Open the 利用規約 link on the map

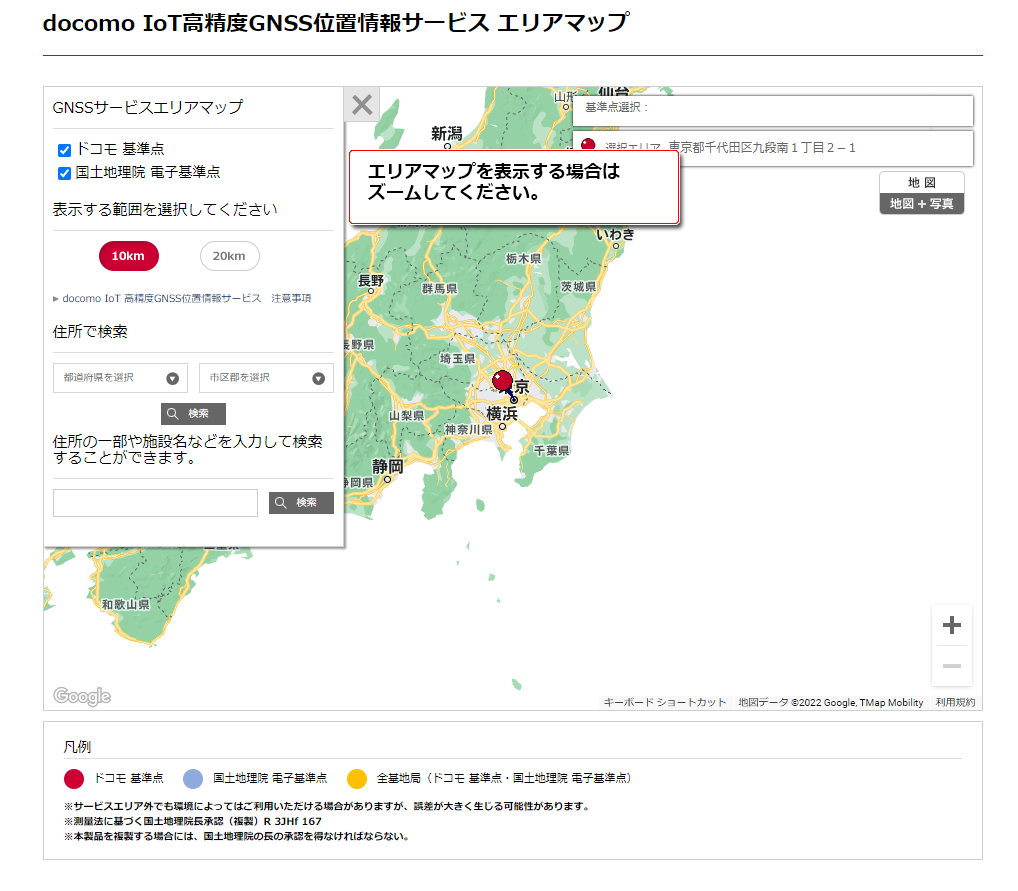point(955,703)
